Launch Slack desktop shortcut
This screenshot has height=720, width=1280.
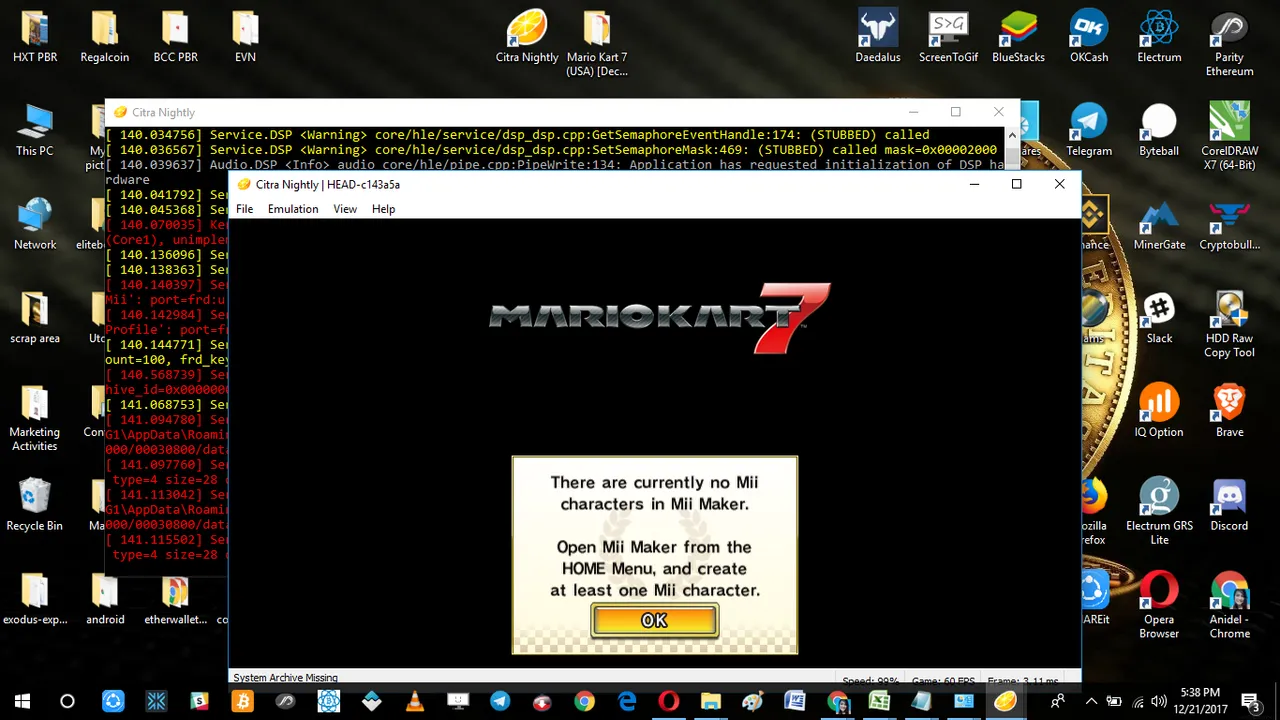point(1159,319)
